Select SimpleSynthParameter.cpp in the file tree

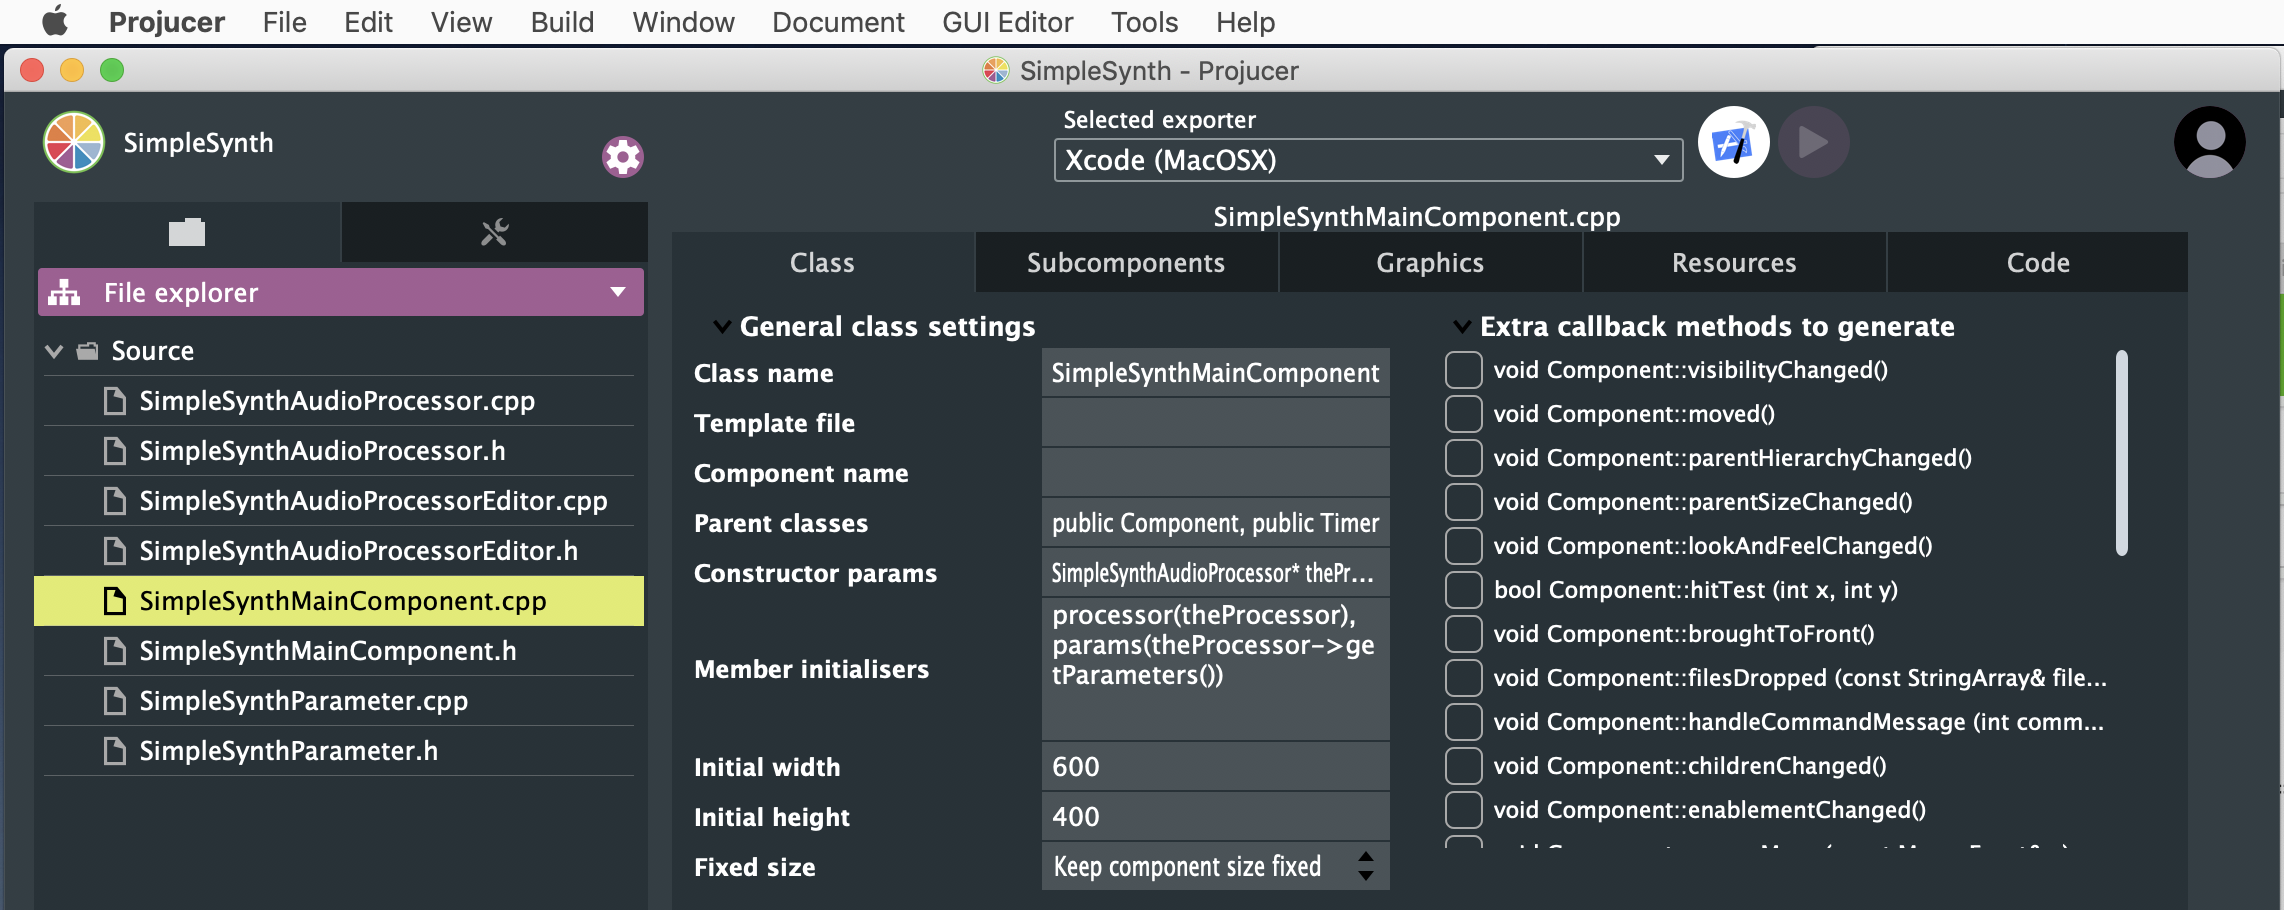(x=303, y=701)
